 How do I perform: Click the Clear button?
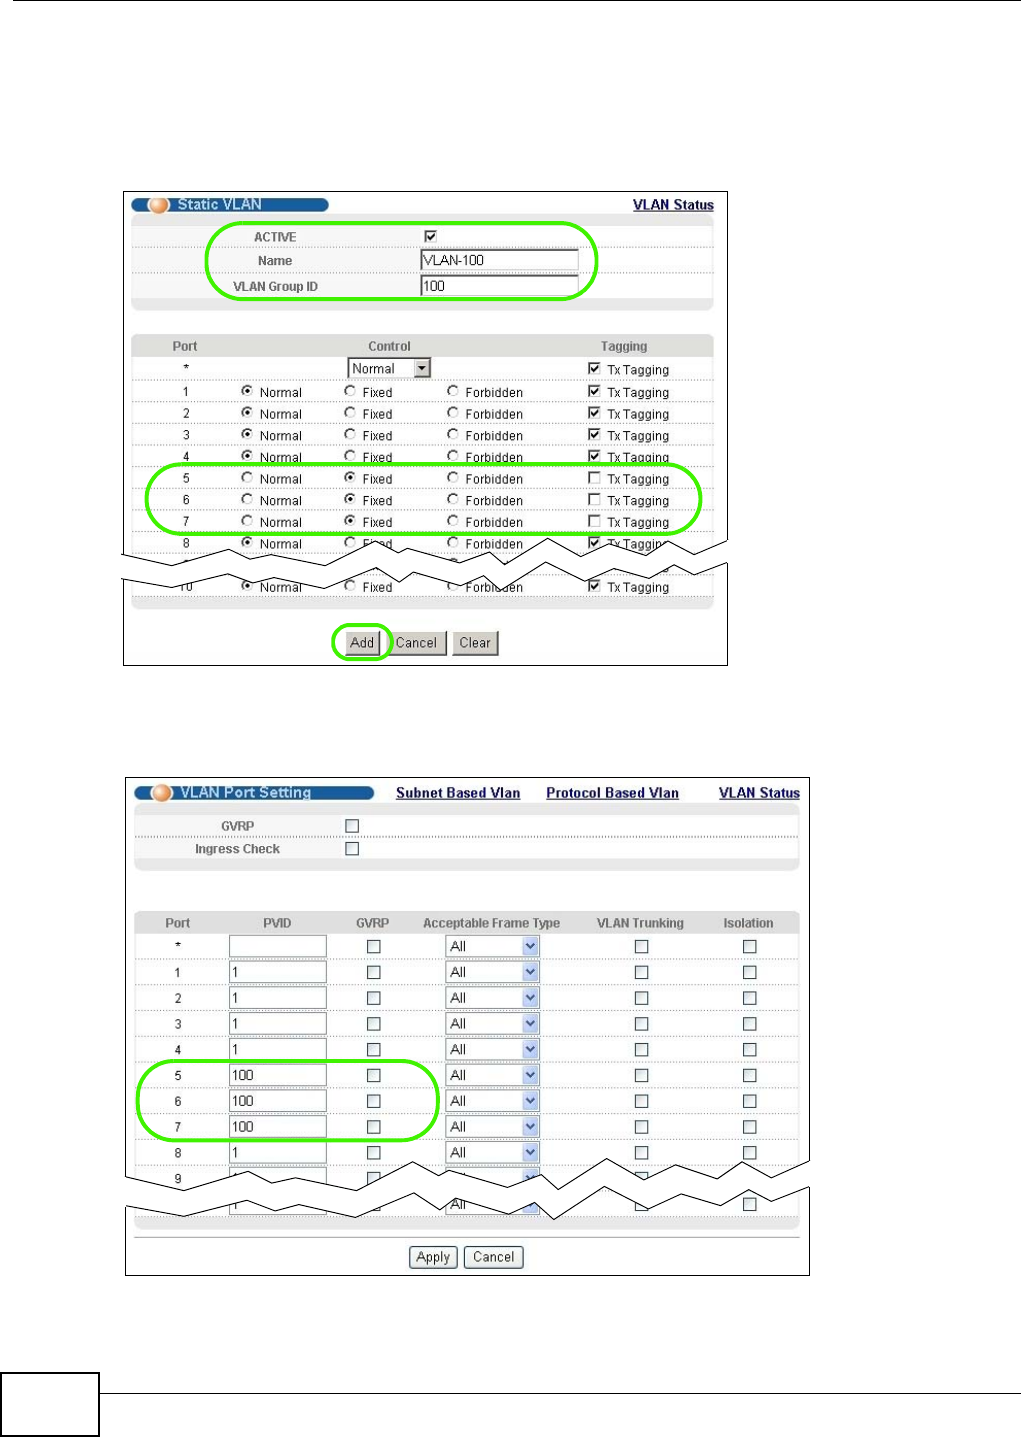click(475, 643)
